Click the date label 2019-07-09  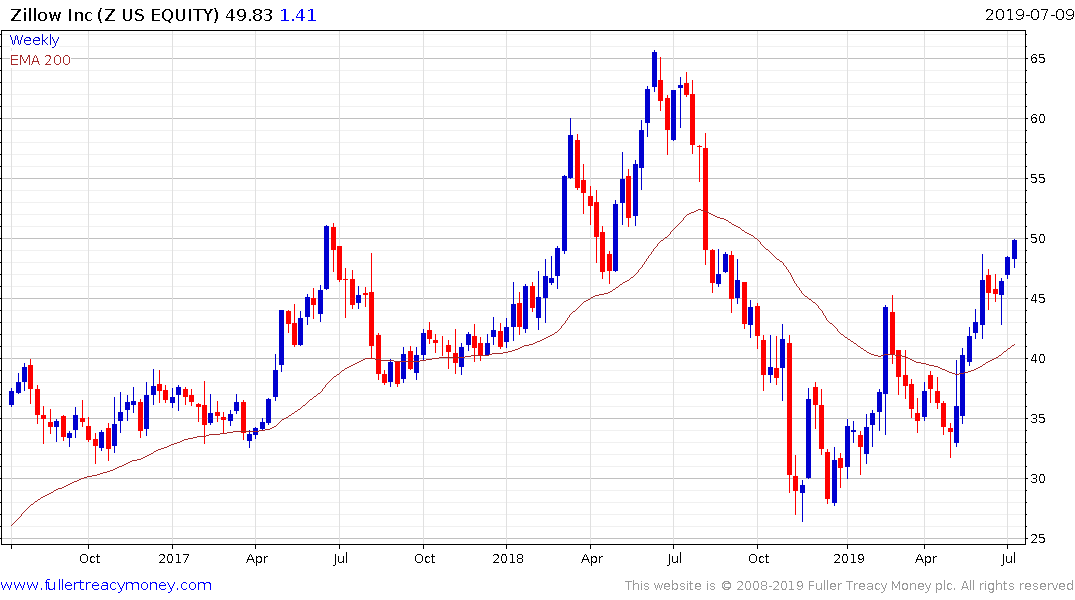tap(1029, 14)
